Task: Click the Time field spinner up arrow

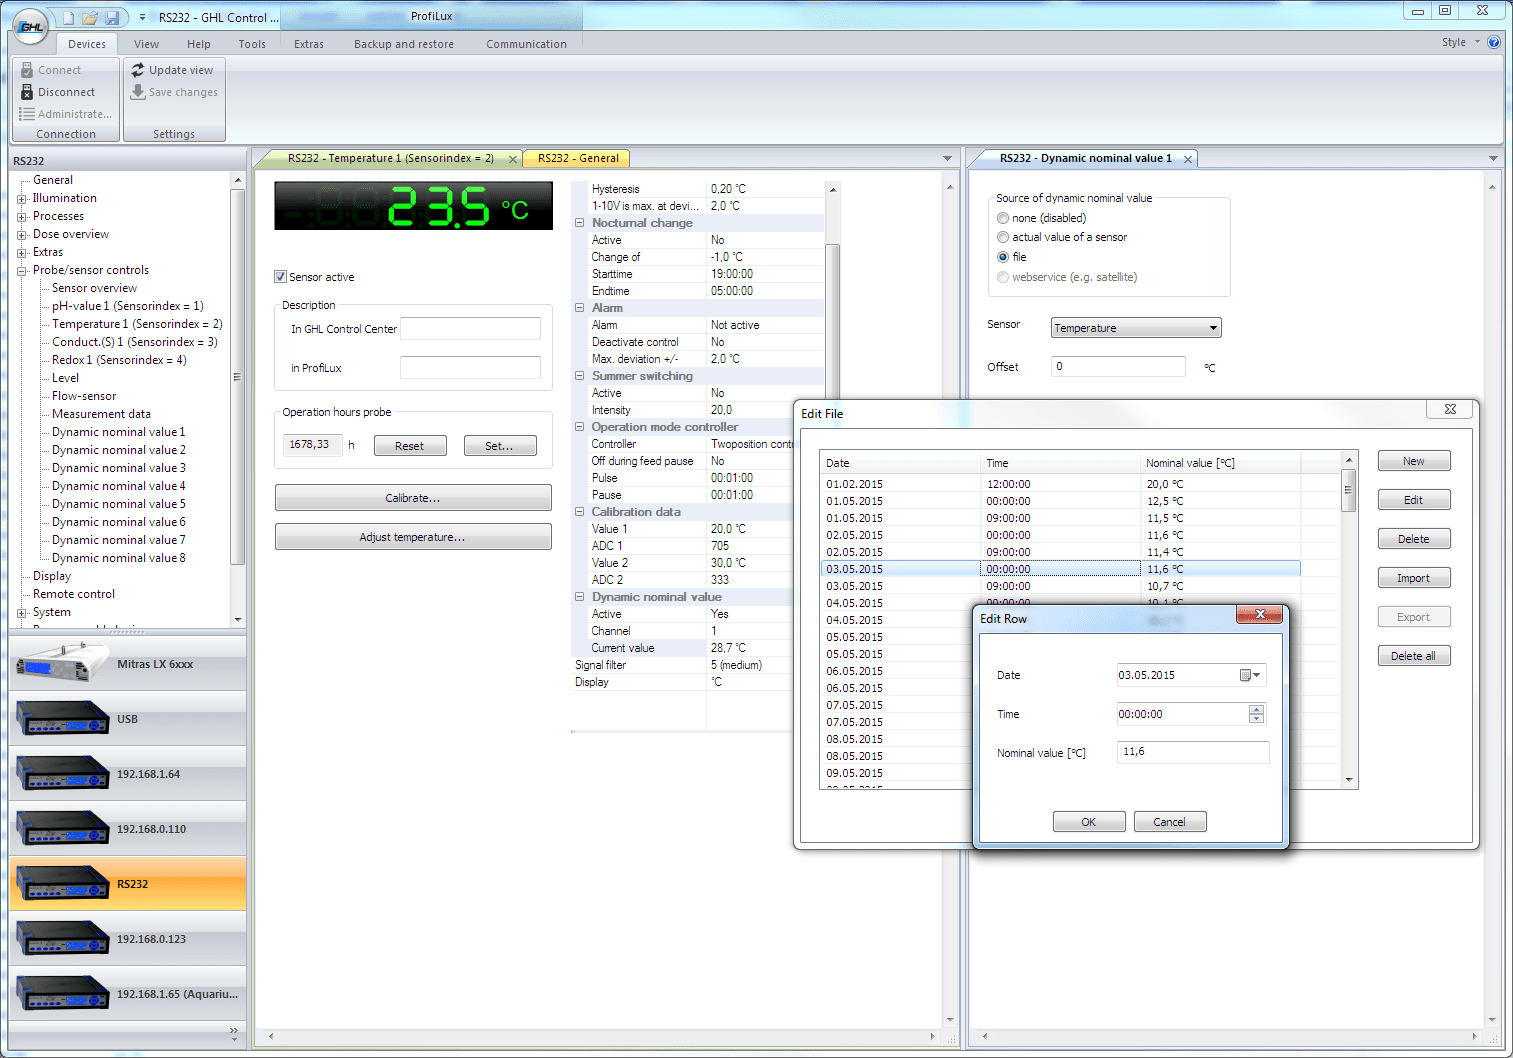Action: tap(1257, 709)
